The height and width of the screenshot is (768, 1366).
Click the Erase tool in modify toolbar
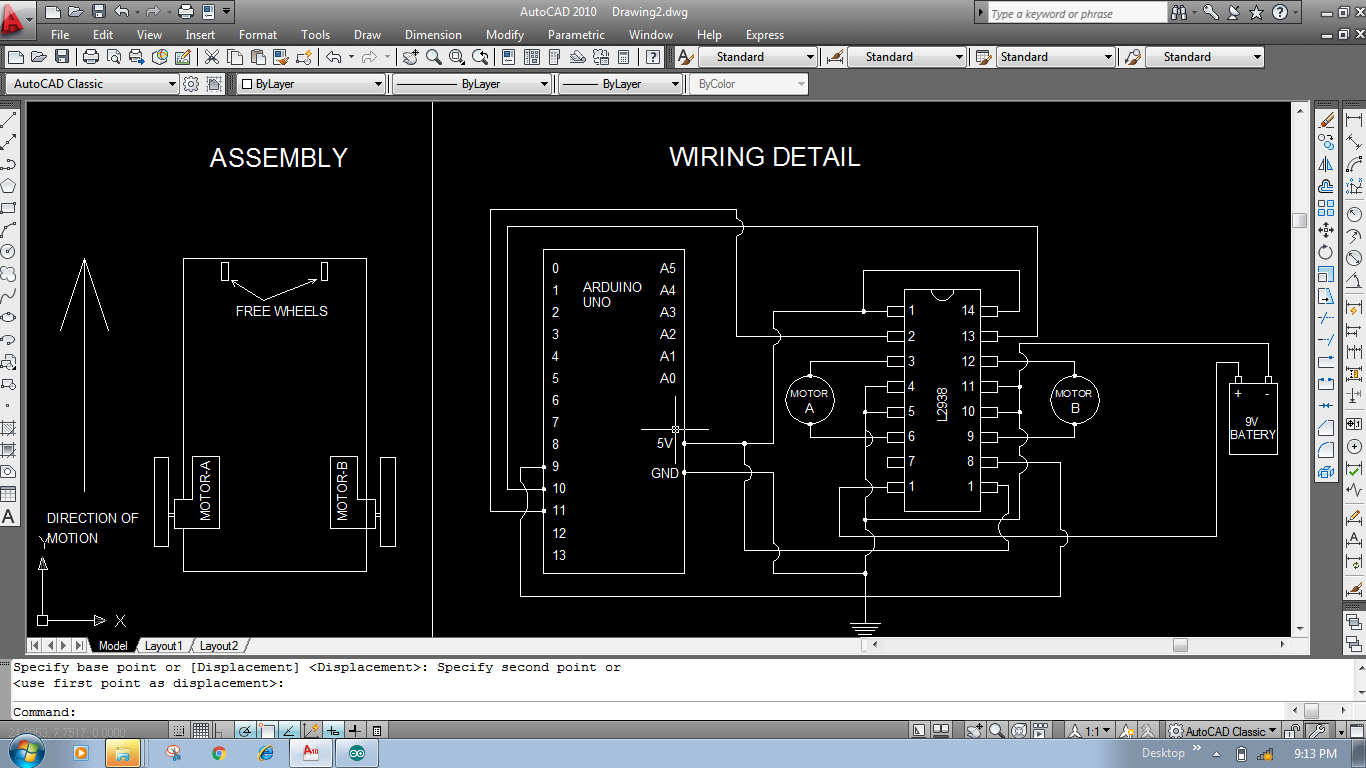[1326, 120]
